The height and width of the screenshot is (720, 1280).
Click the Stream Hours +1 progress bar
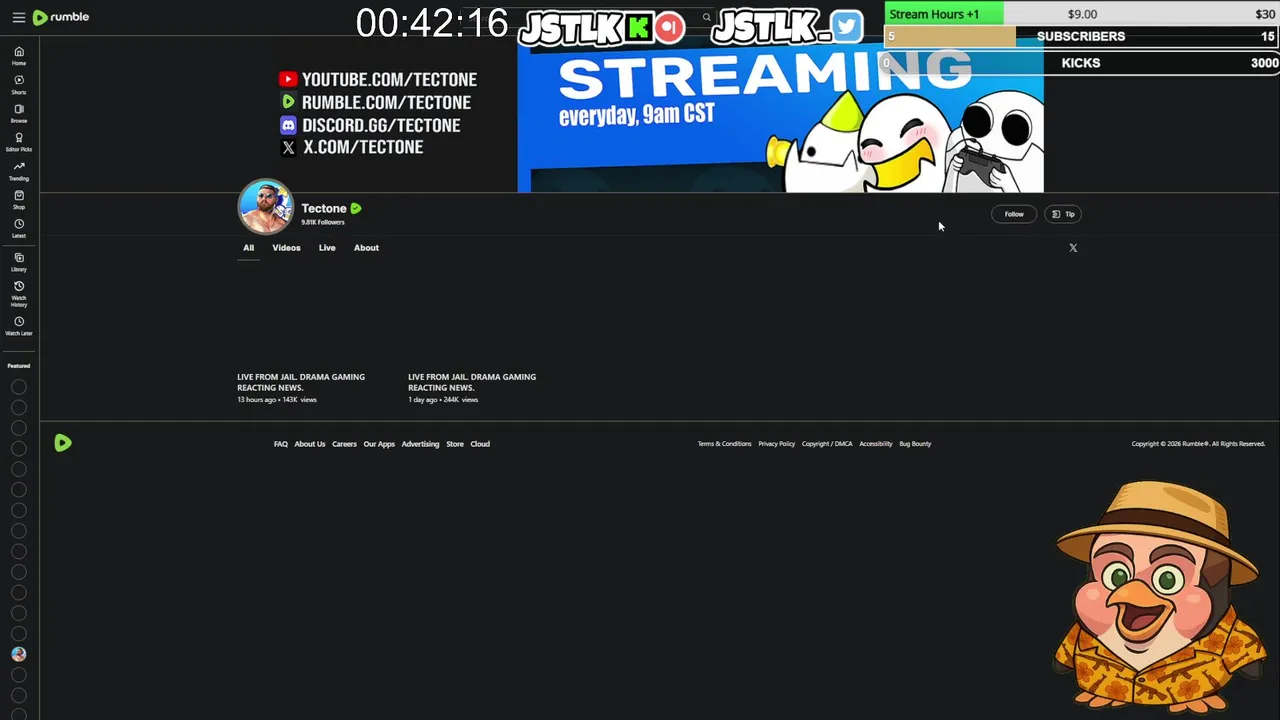click(1081, 13)
